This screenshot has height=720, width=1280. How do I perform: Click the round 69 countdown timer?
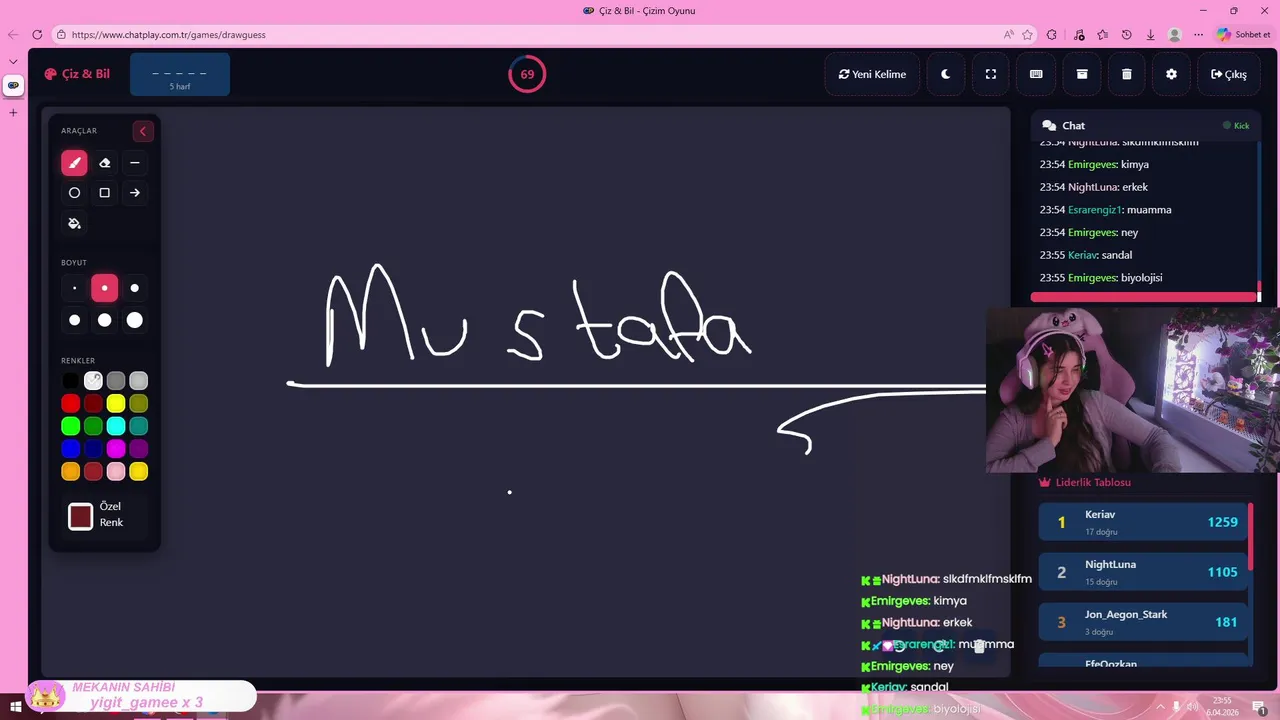(x=527, y=74)
